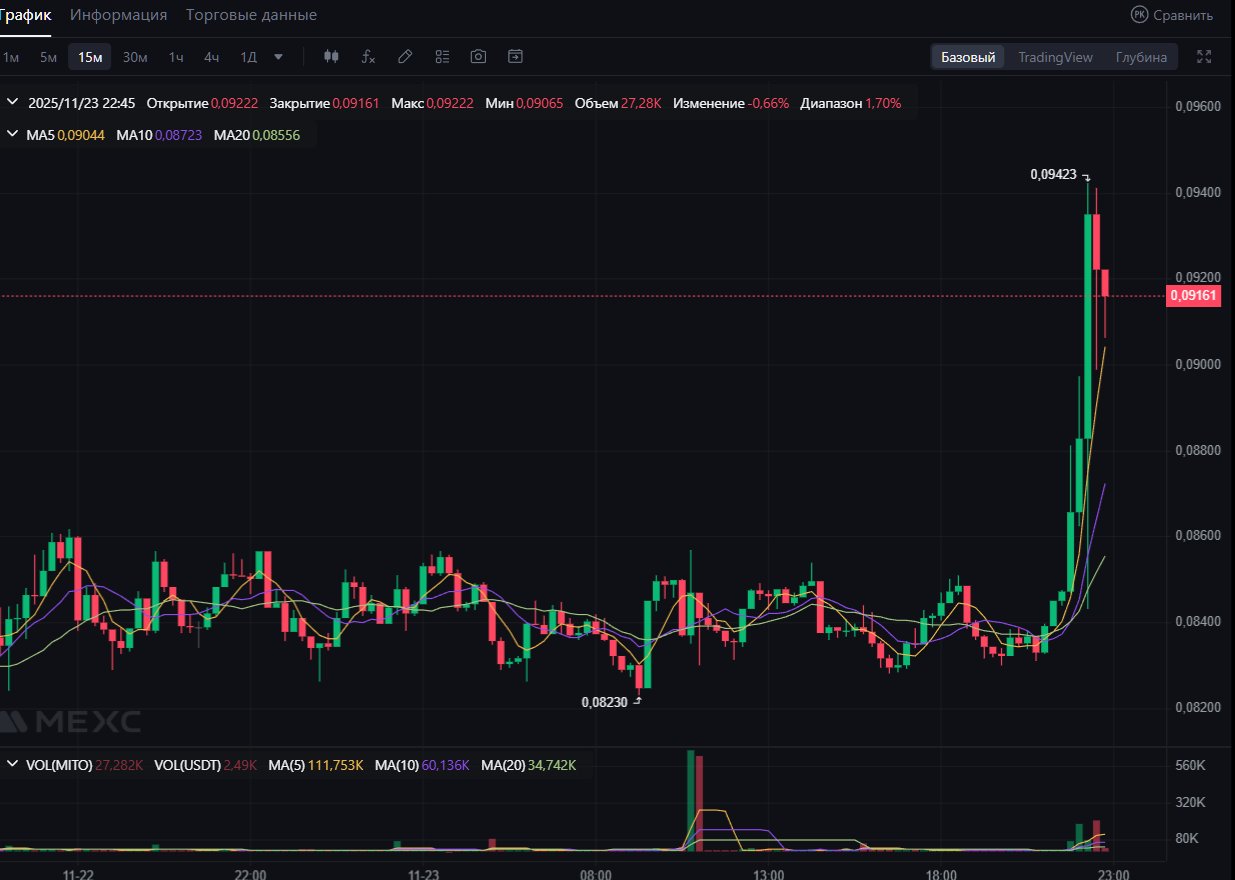Click the PK compare icon
This screenshot has width=1235, height=880.
(x=1139, y=14)
